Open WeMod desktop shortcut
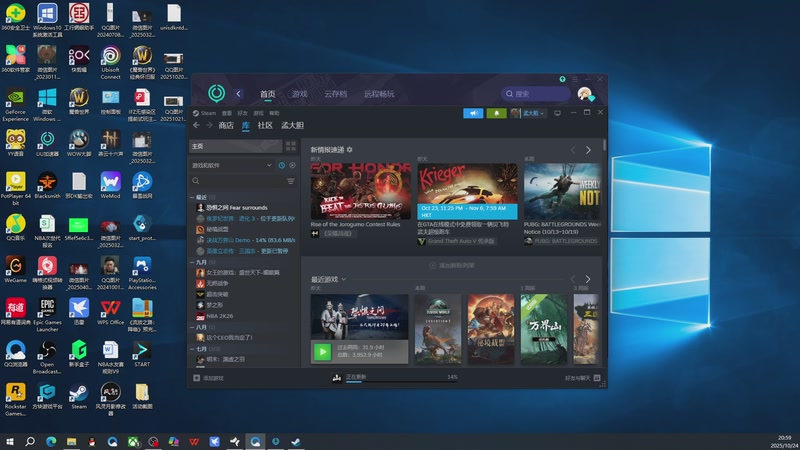This screenshot has width=800, height=450. tap(110, 185)
